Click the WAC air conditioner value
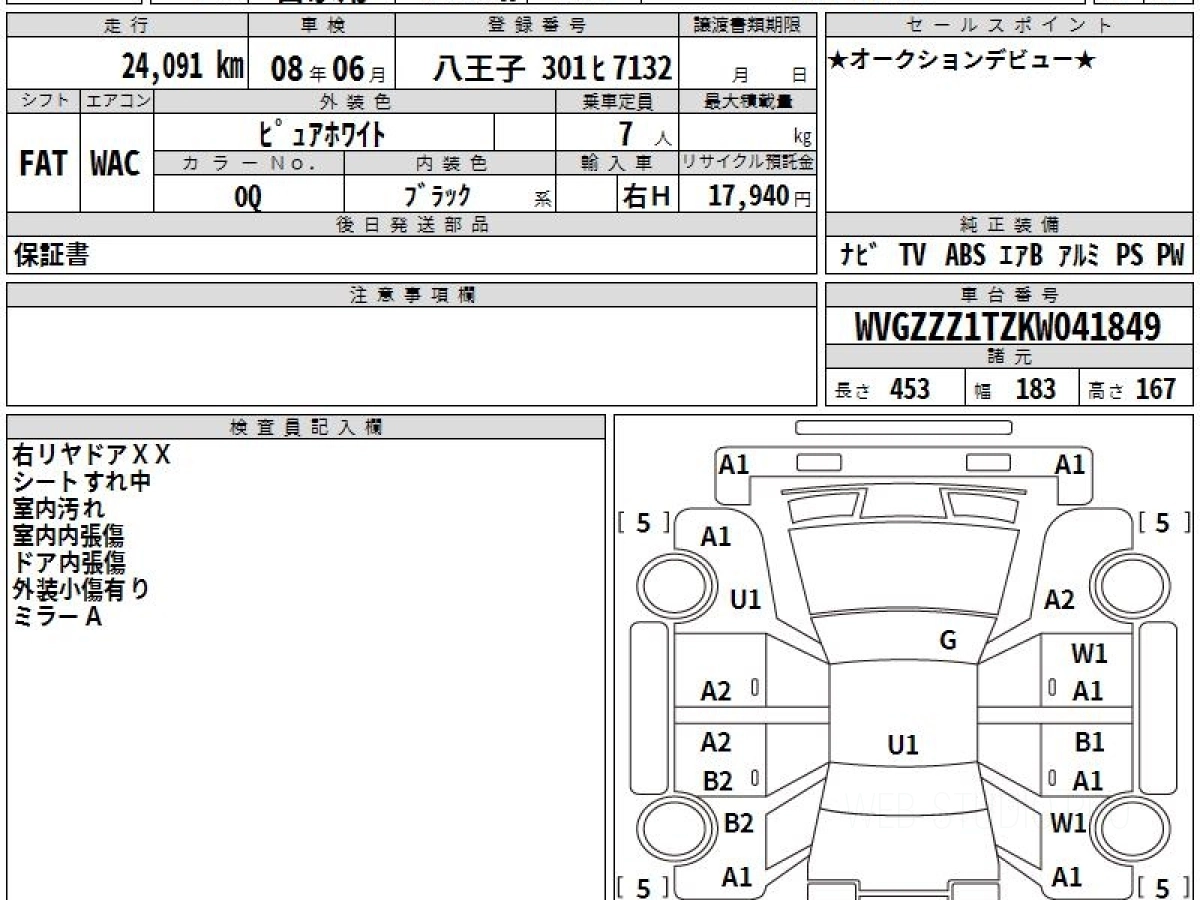The height and width of the screenshot is (900, 1200). point(116,164)
